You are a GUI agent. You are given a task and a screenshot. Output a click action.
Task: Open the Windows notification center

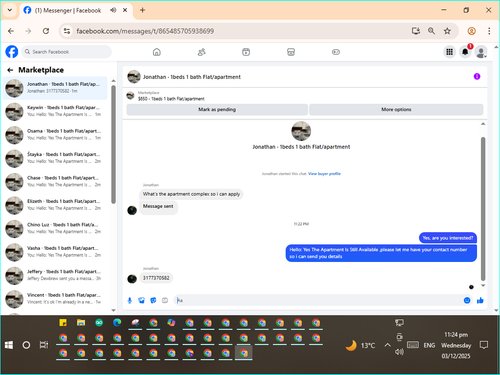coord(484,345)
